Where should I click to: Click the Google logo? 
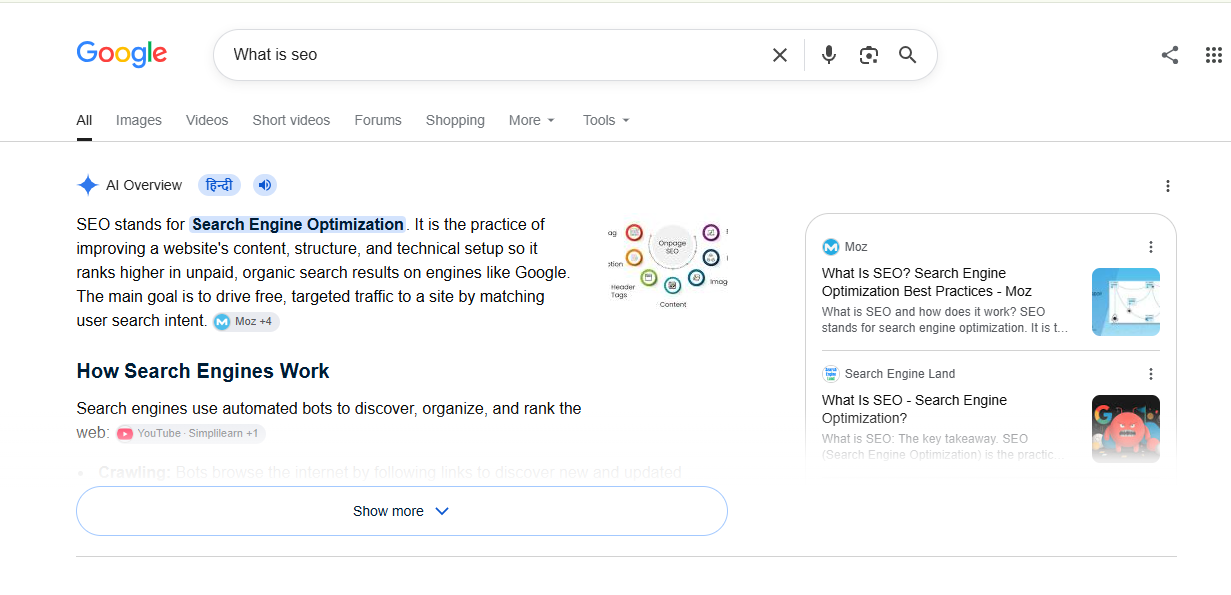(121, 54)
